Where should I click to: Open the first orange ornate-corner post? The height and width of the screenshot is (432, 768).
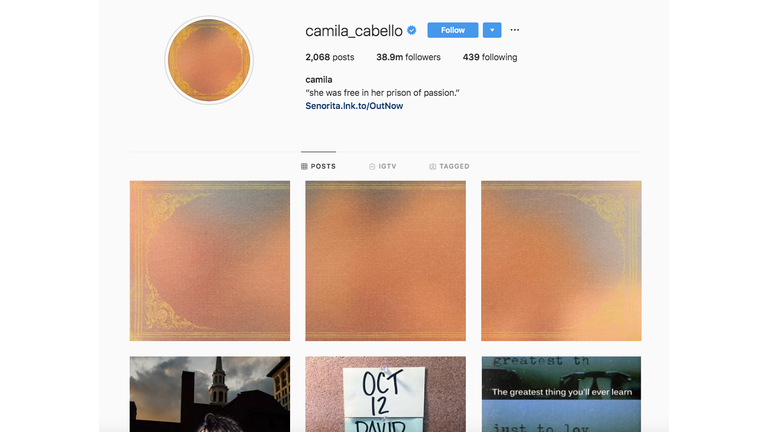(x=210, y=261)
